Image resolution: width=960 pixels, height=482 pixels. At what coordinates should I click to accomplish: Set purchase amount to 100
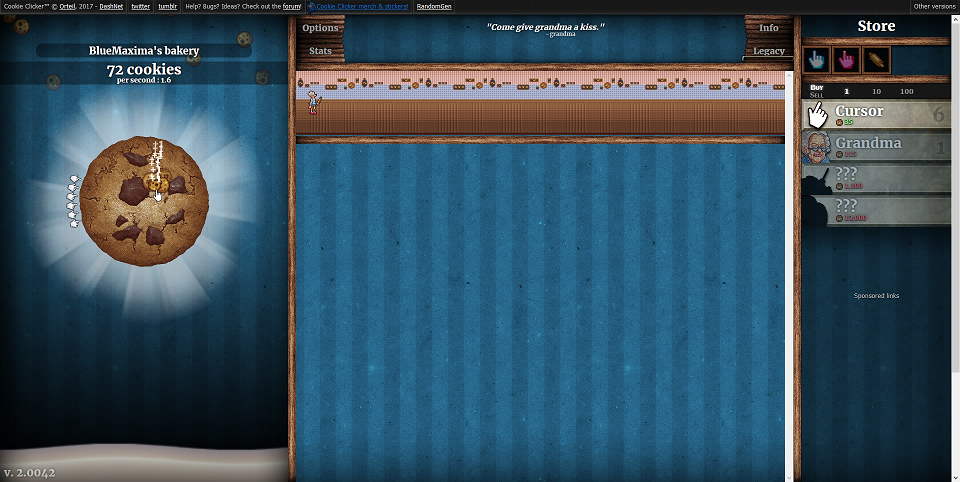(907, 91)
